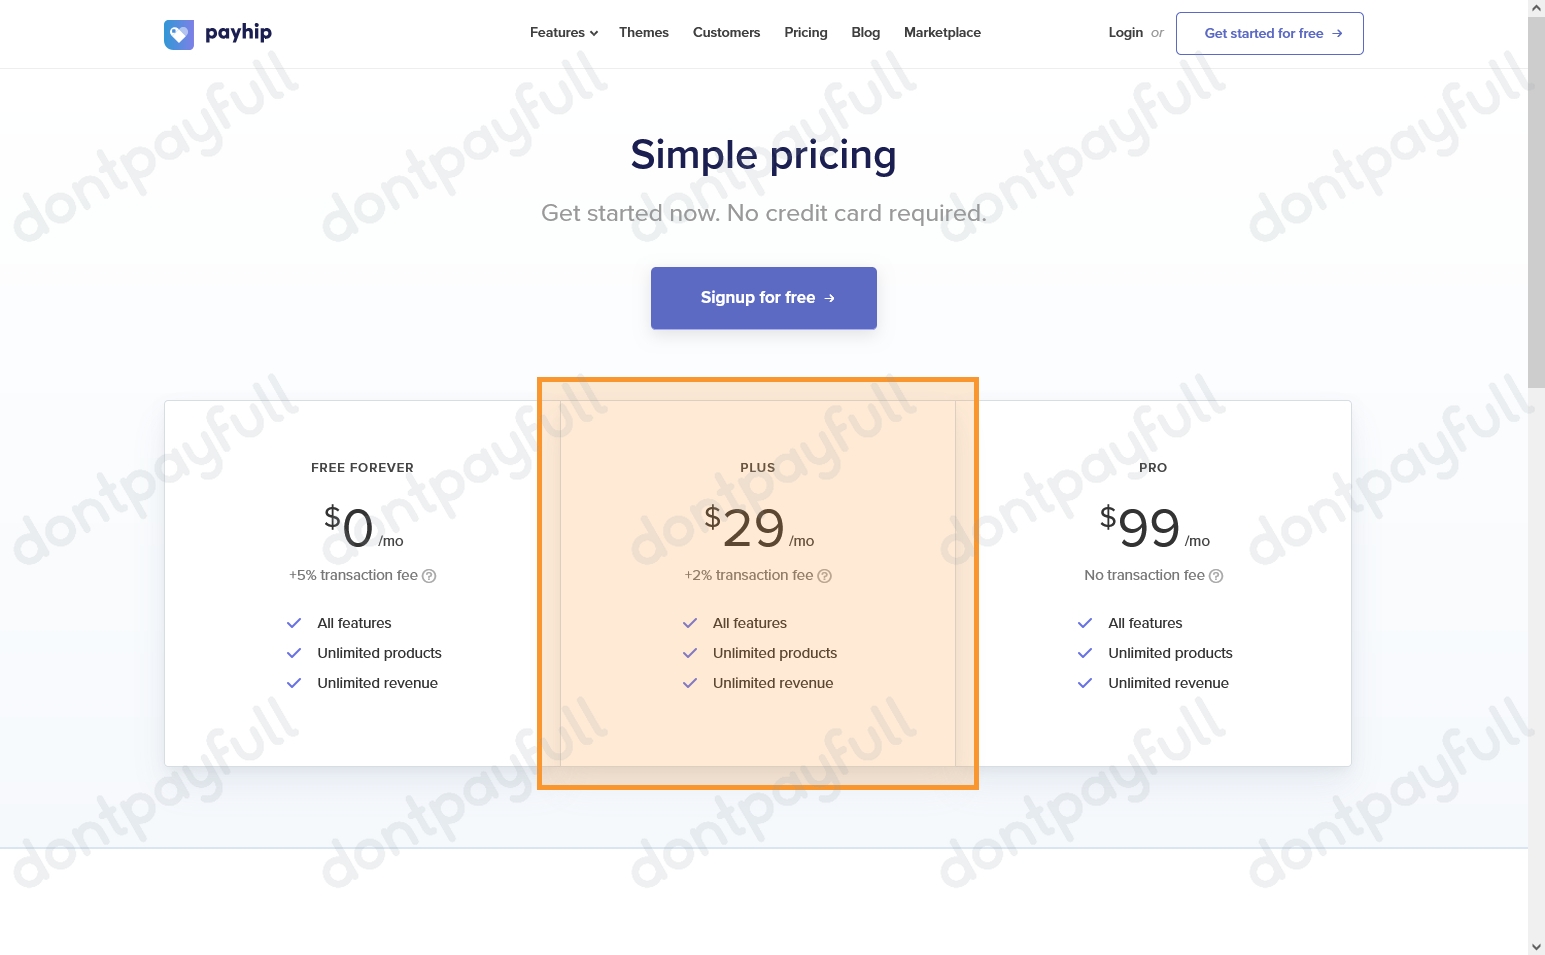Expand the Features navigation dropdown

[x=563, y=32]
